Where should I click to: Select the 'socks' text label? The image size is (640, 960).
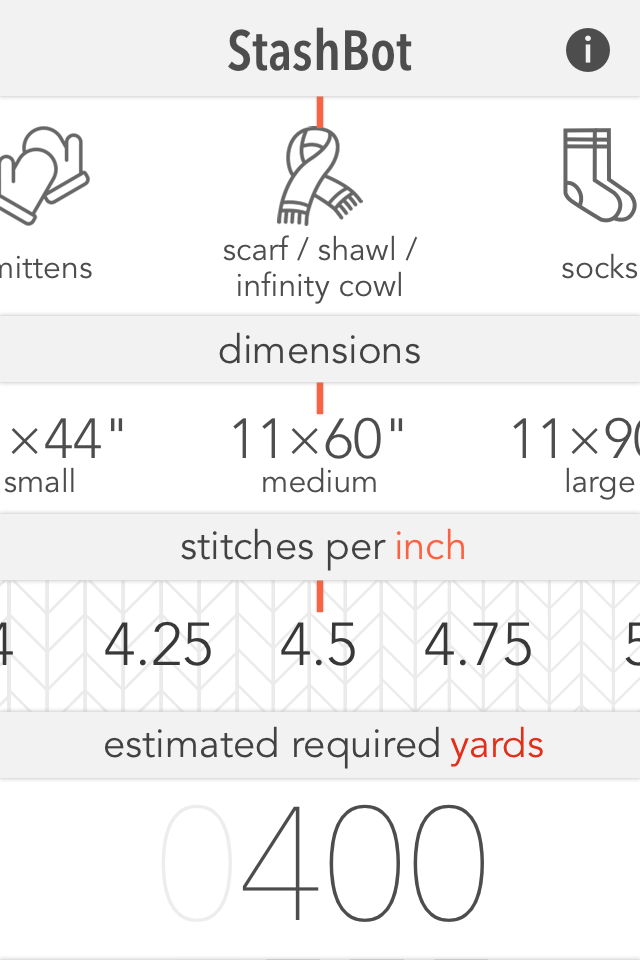click(x=599, y=268)
